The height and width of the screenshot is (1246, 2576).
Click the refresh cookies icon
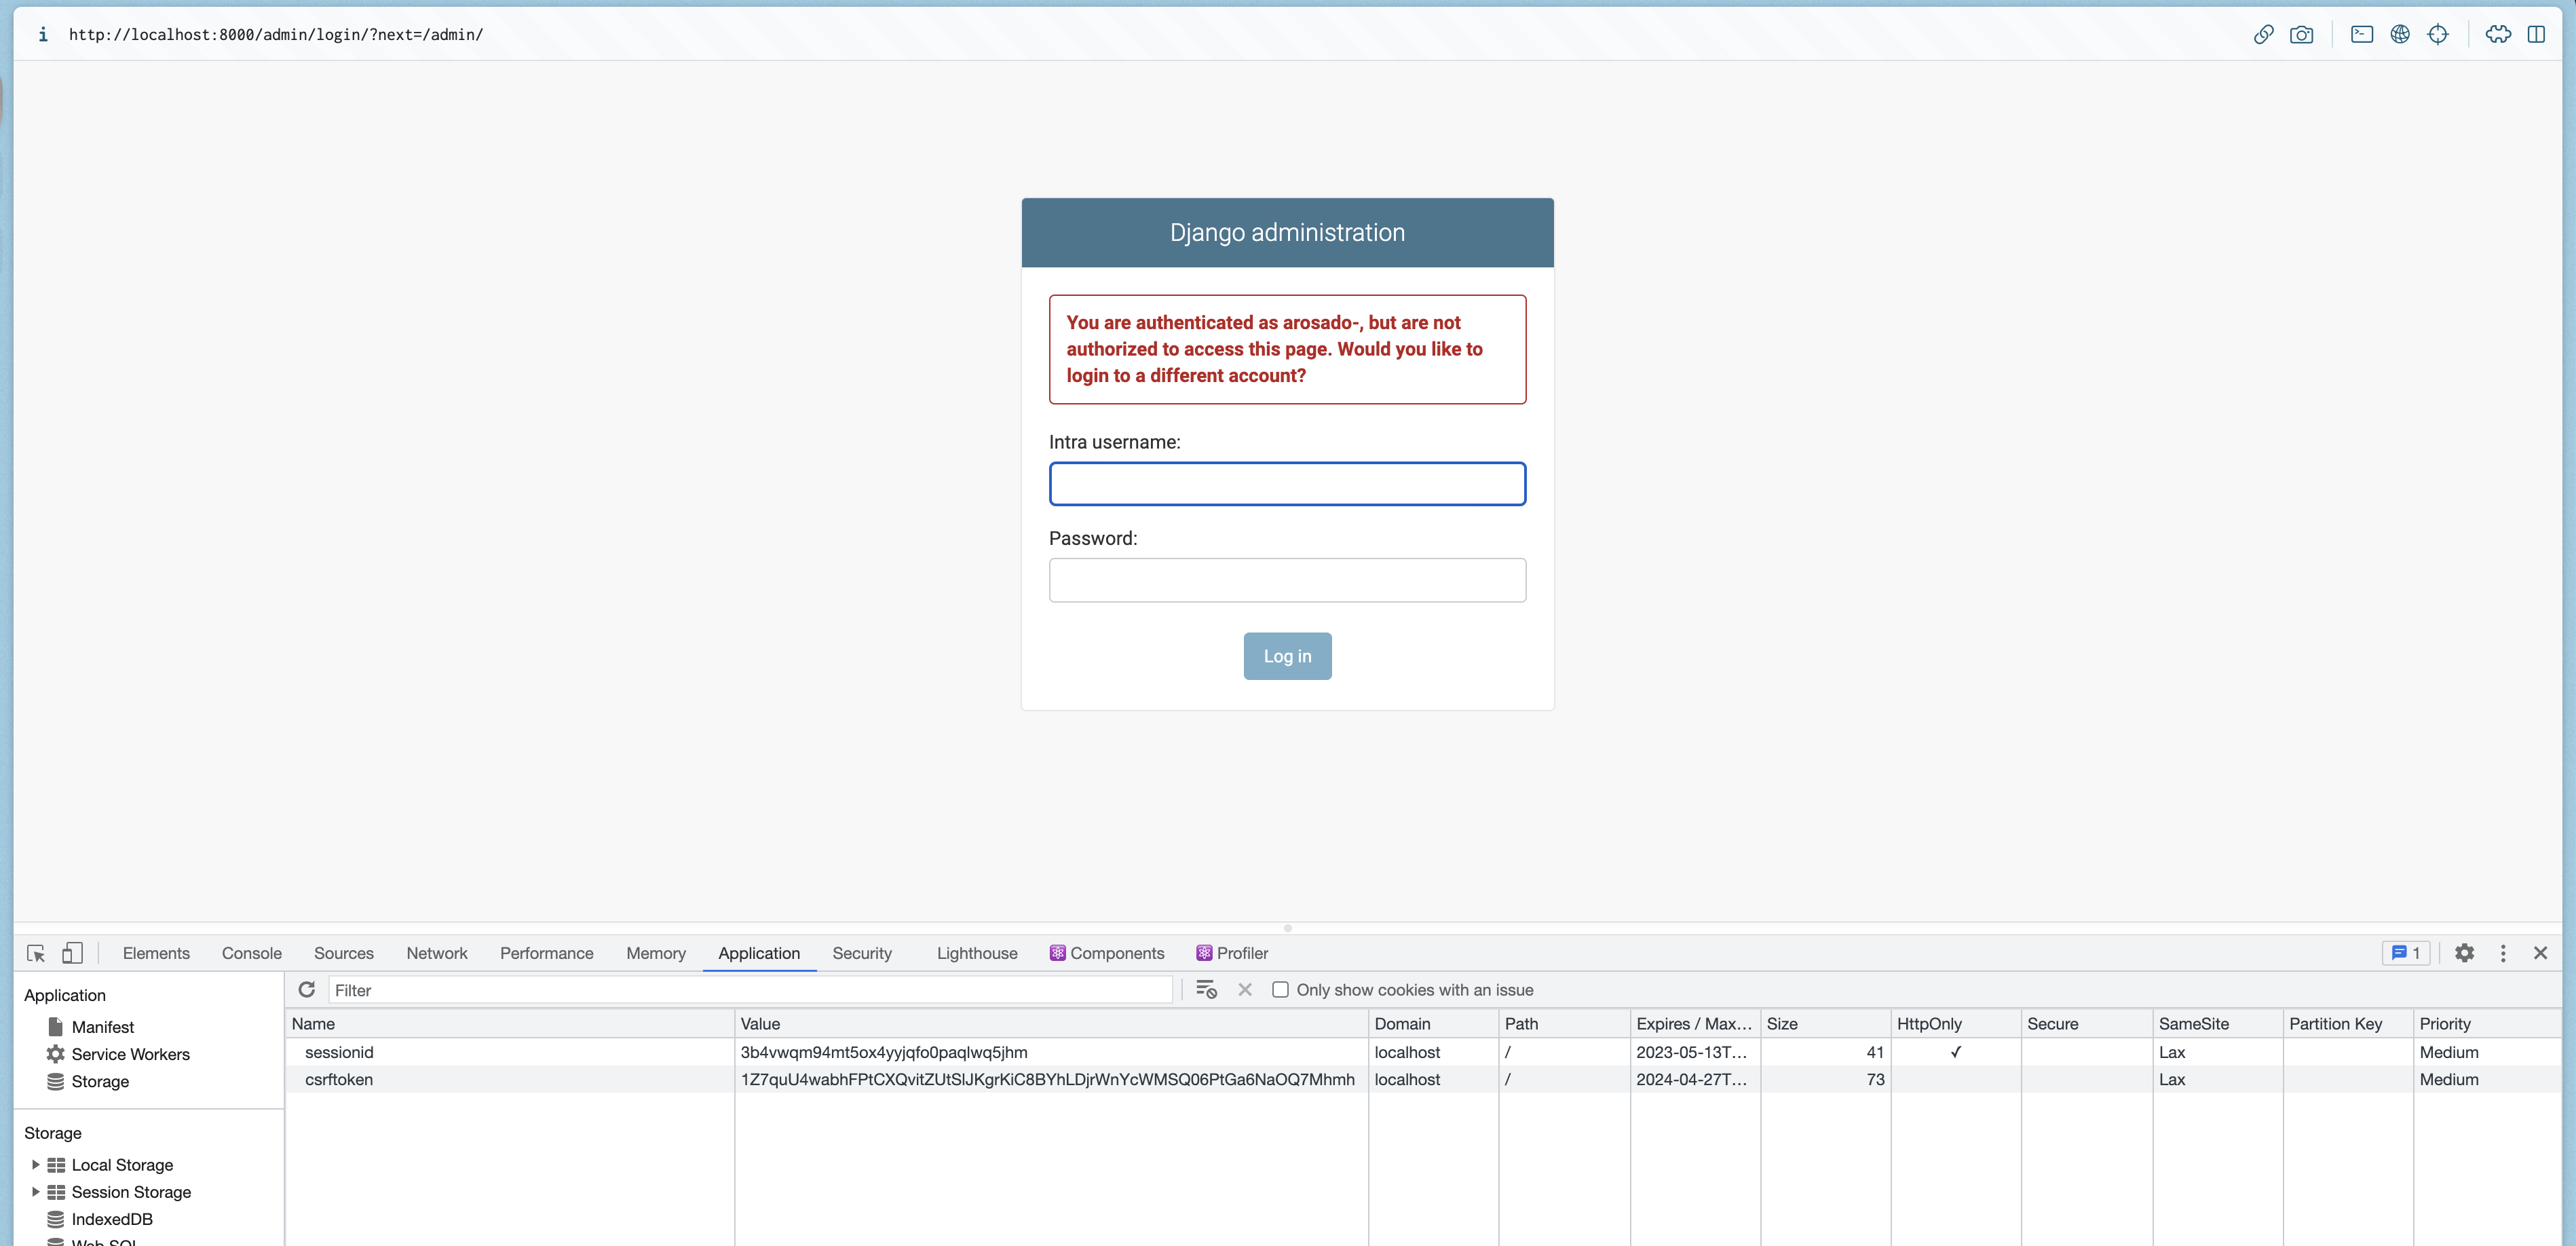pyautogui.click(x=304, y=989)
